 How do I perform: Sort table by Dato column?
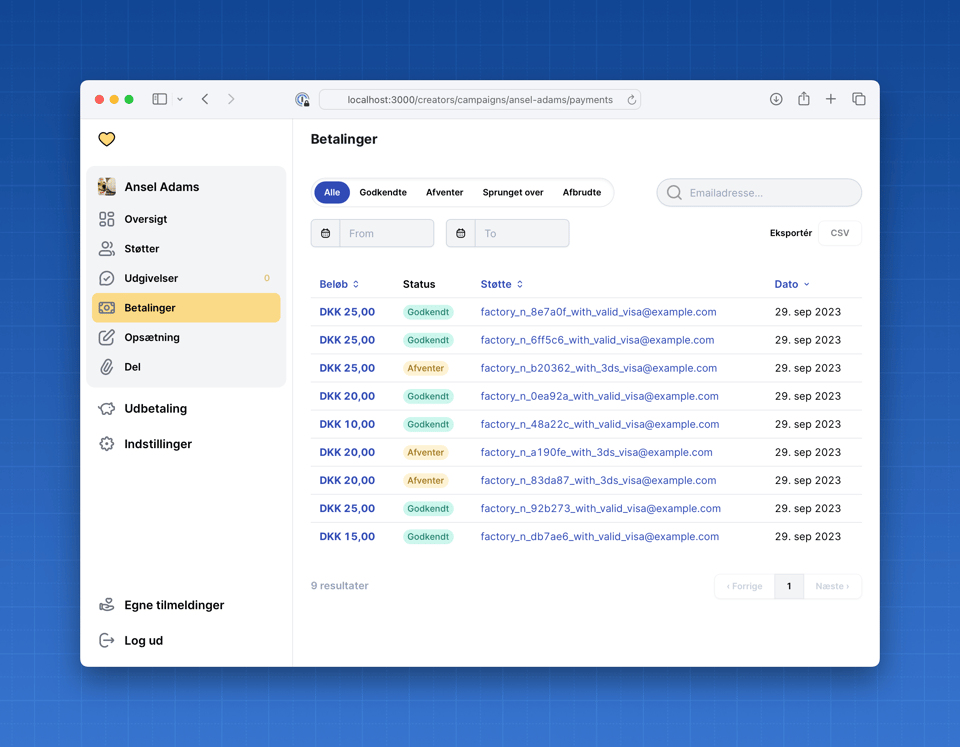pyautogui.click(x=792, y=284)
